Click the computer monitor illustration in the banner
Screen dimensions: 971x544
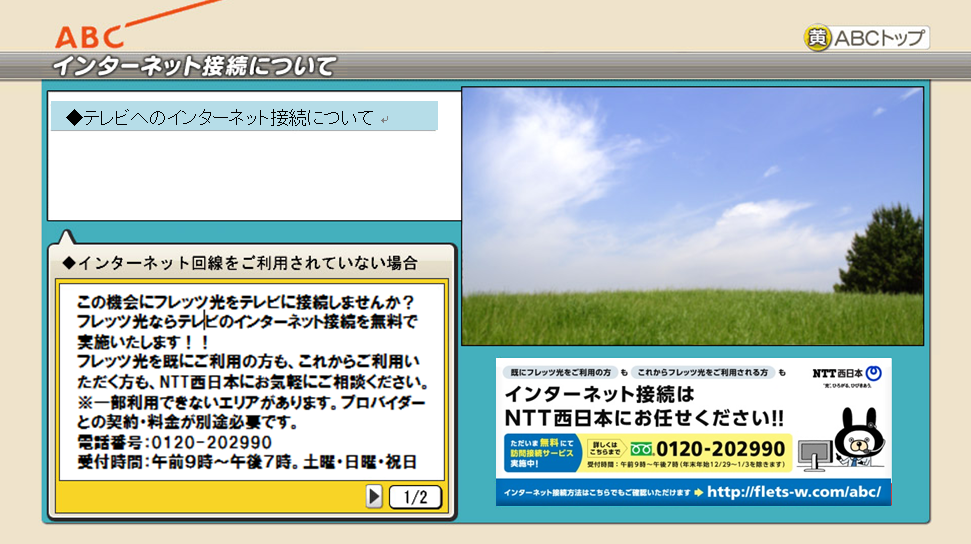point(814,455)
